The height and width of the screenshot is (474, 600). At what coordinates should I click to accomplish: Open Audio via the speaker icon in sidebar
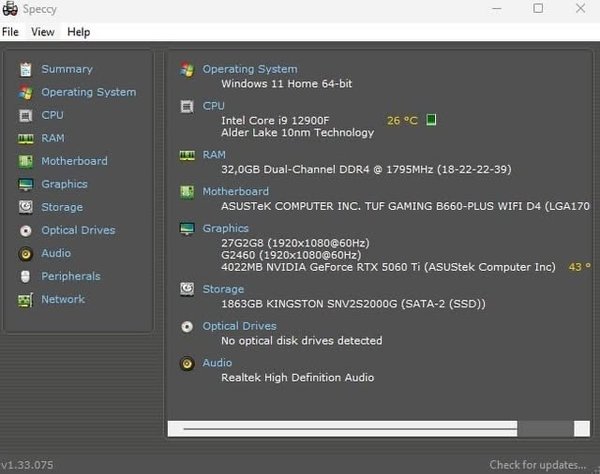[25, 253]
